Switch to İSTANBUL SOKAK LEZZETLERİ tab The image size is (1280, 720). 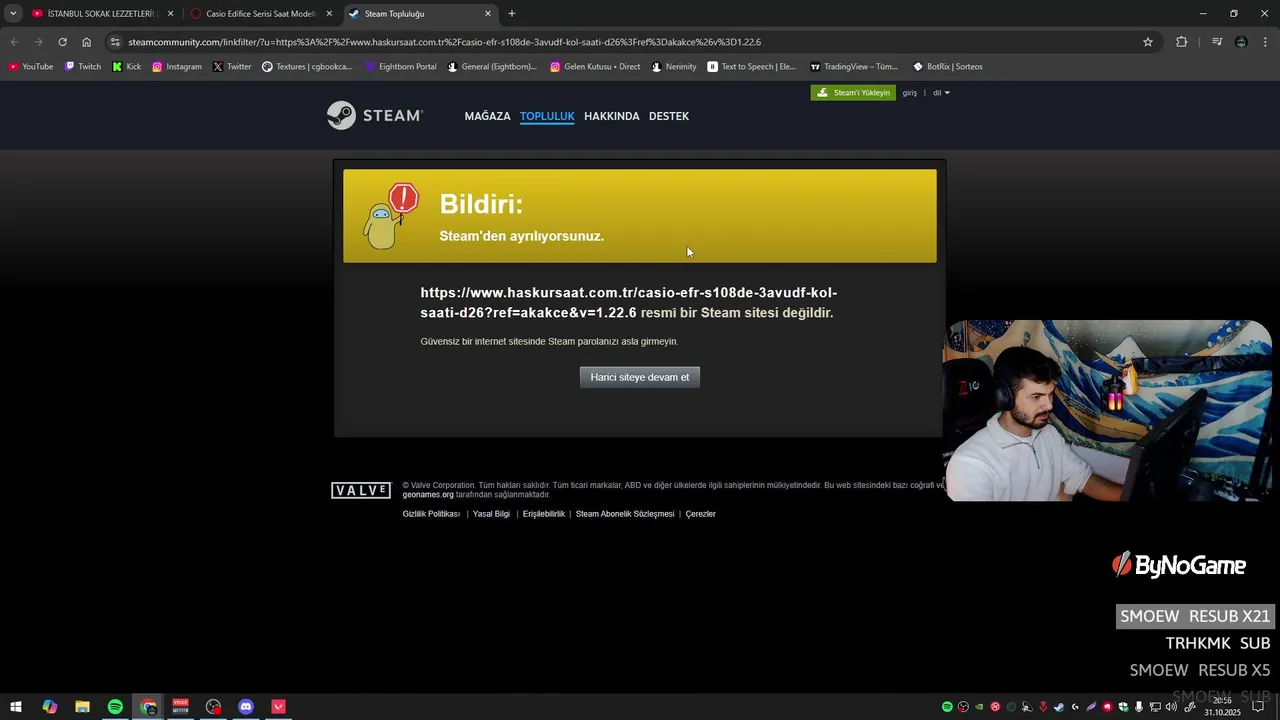(x=103, y=14)
